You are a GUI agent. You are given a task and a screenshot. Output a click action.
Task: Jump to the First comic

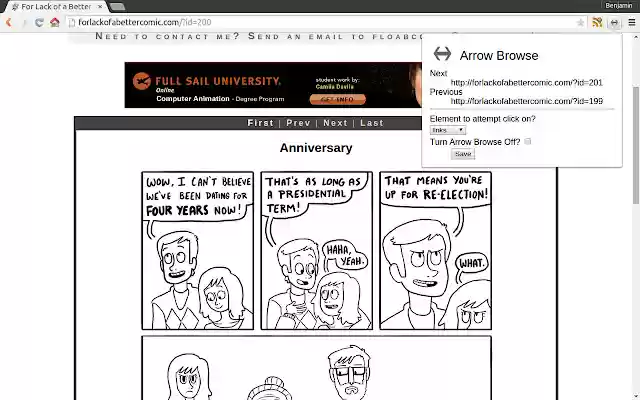(260, 123)
